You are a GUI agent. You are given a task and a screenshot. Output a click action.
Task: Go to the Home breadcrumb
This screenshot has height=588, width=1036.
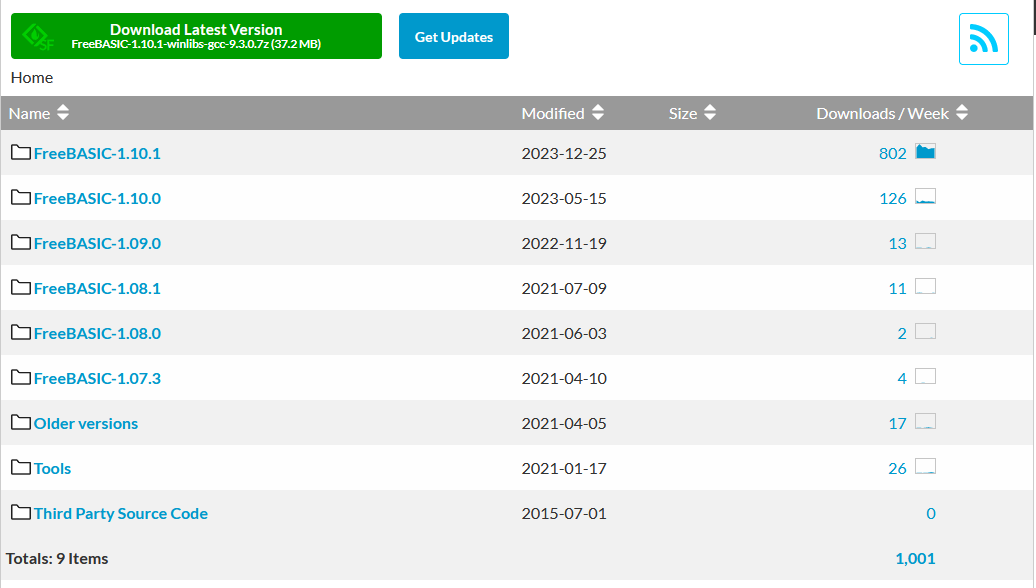tap(32, 77)
